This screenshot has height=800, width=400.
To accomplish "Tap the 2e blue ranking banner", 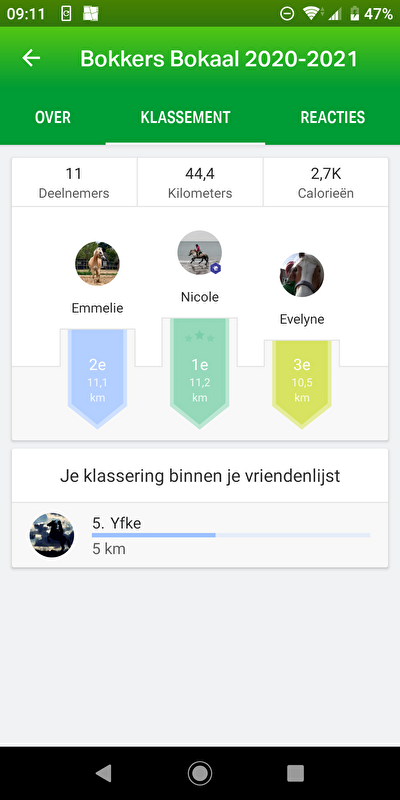I will pos(97,379).
